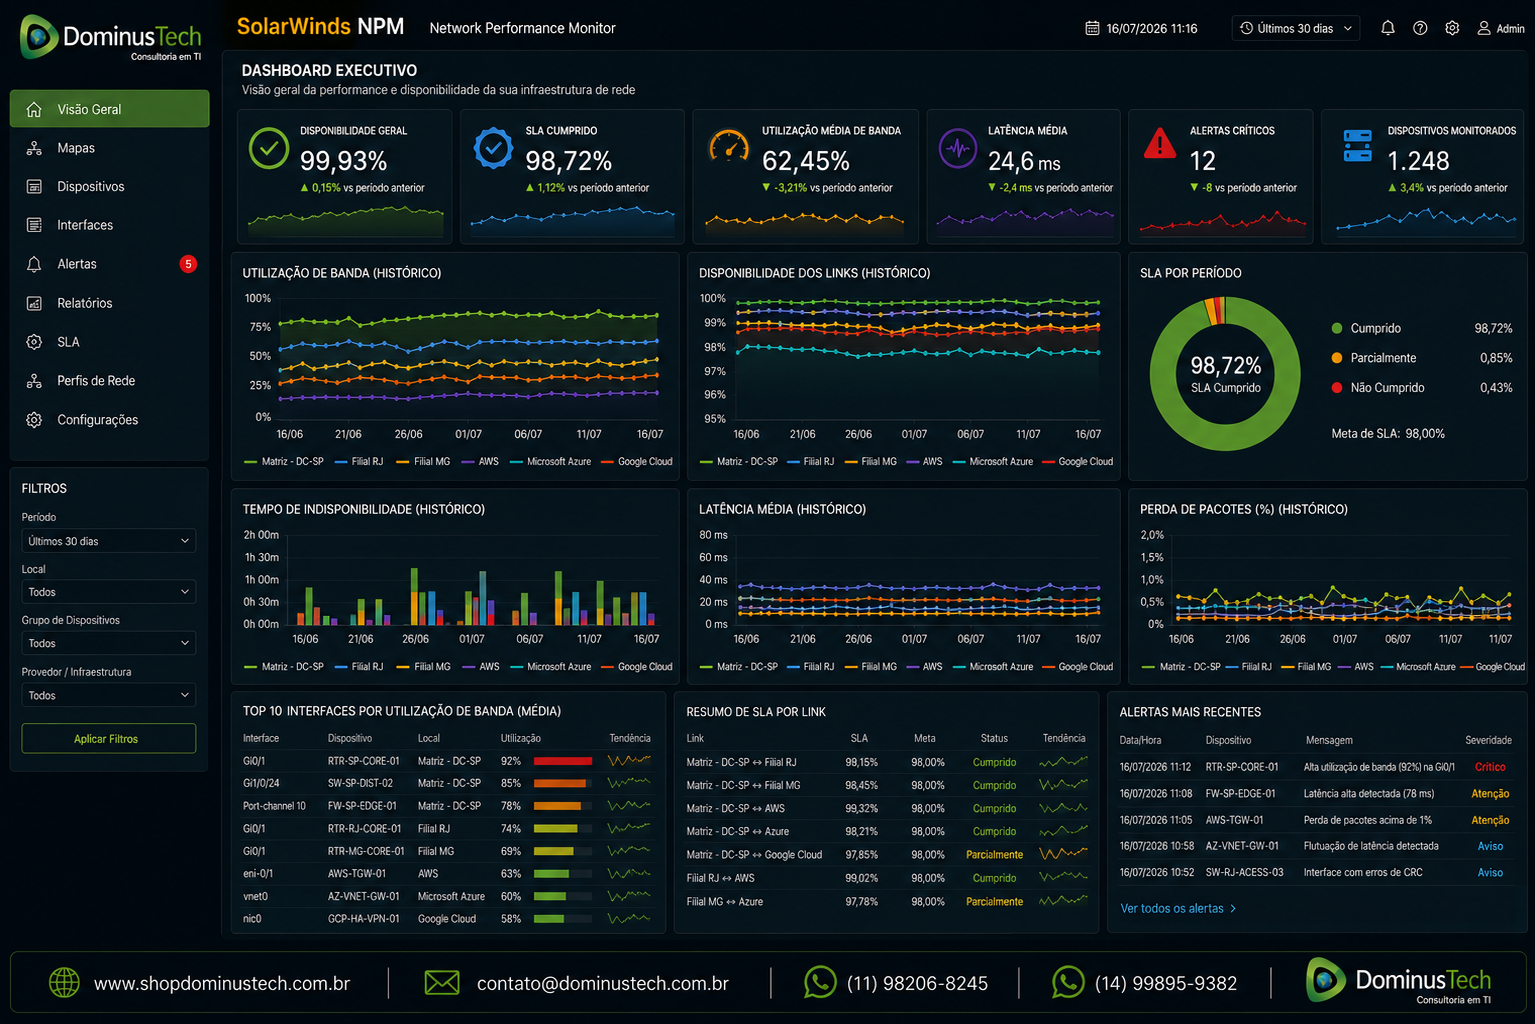Click the (14) 99895-9382 phone number
Image resolution: width=1535 pixels, height=1024 pixels.
[1166, 983]
